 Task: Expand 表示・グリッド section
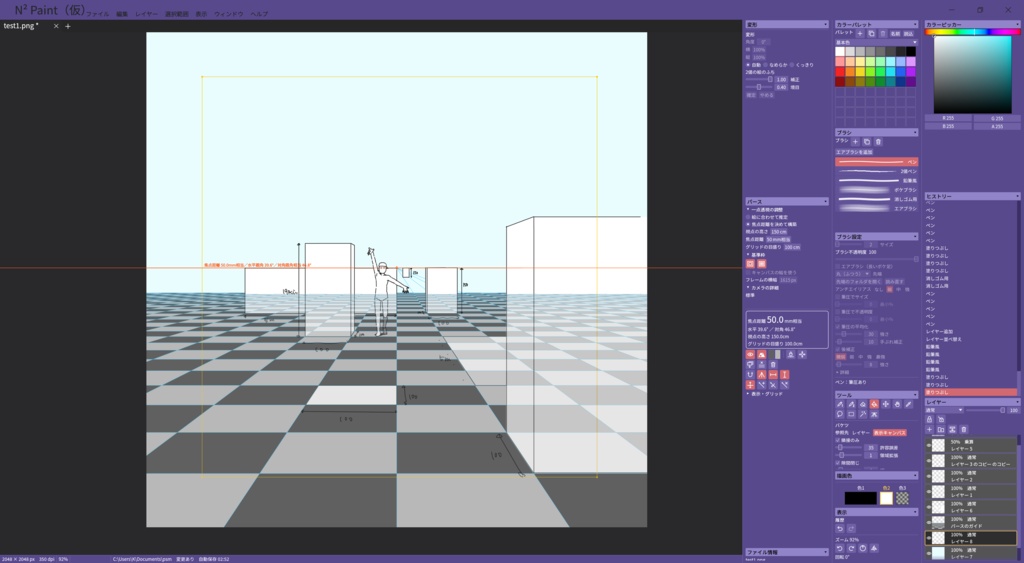pos(764,394)
